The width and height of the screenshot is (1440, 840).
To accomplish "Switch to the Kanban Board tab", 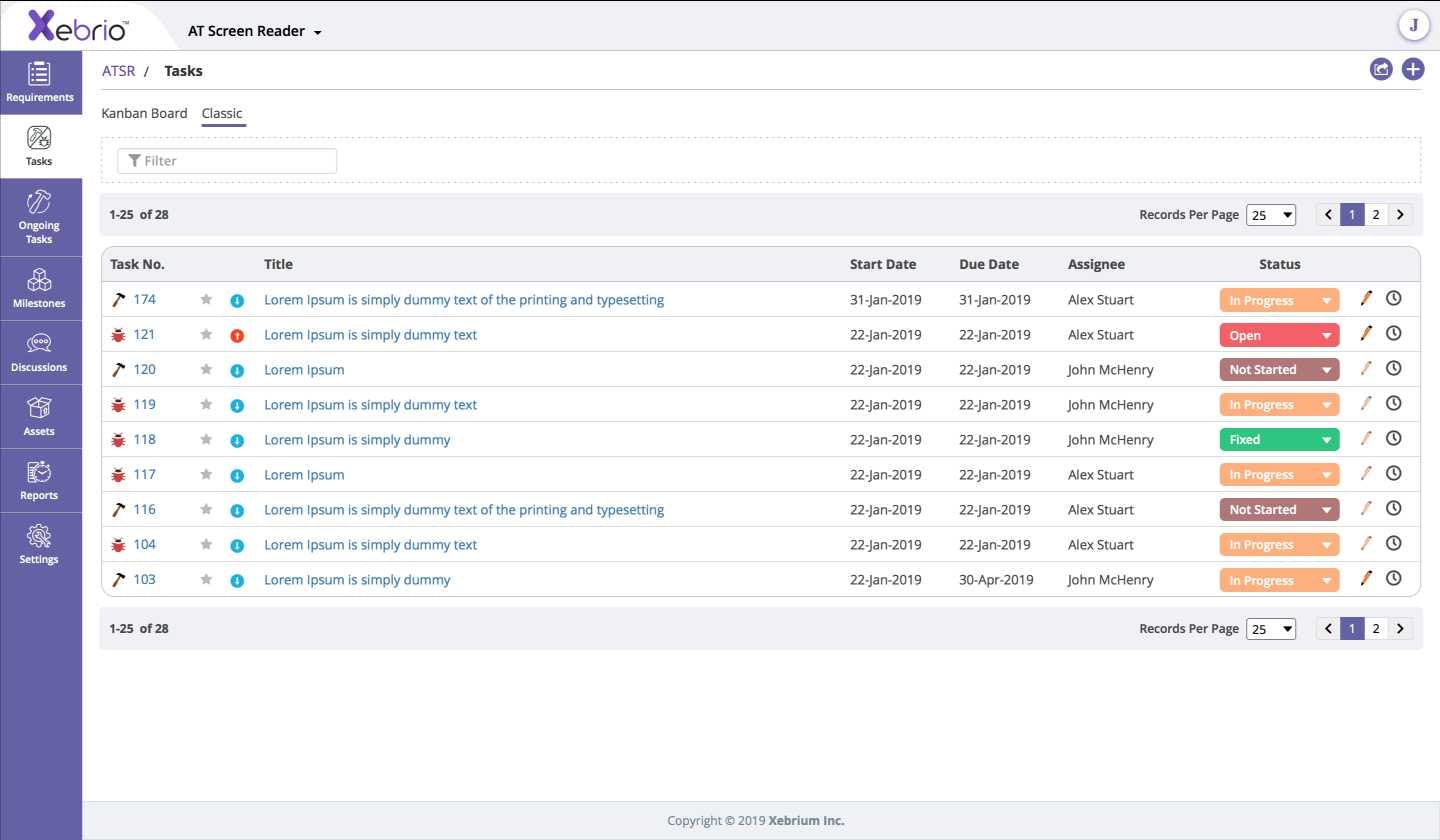I will pos(144,113).
